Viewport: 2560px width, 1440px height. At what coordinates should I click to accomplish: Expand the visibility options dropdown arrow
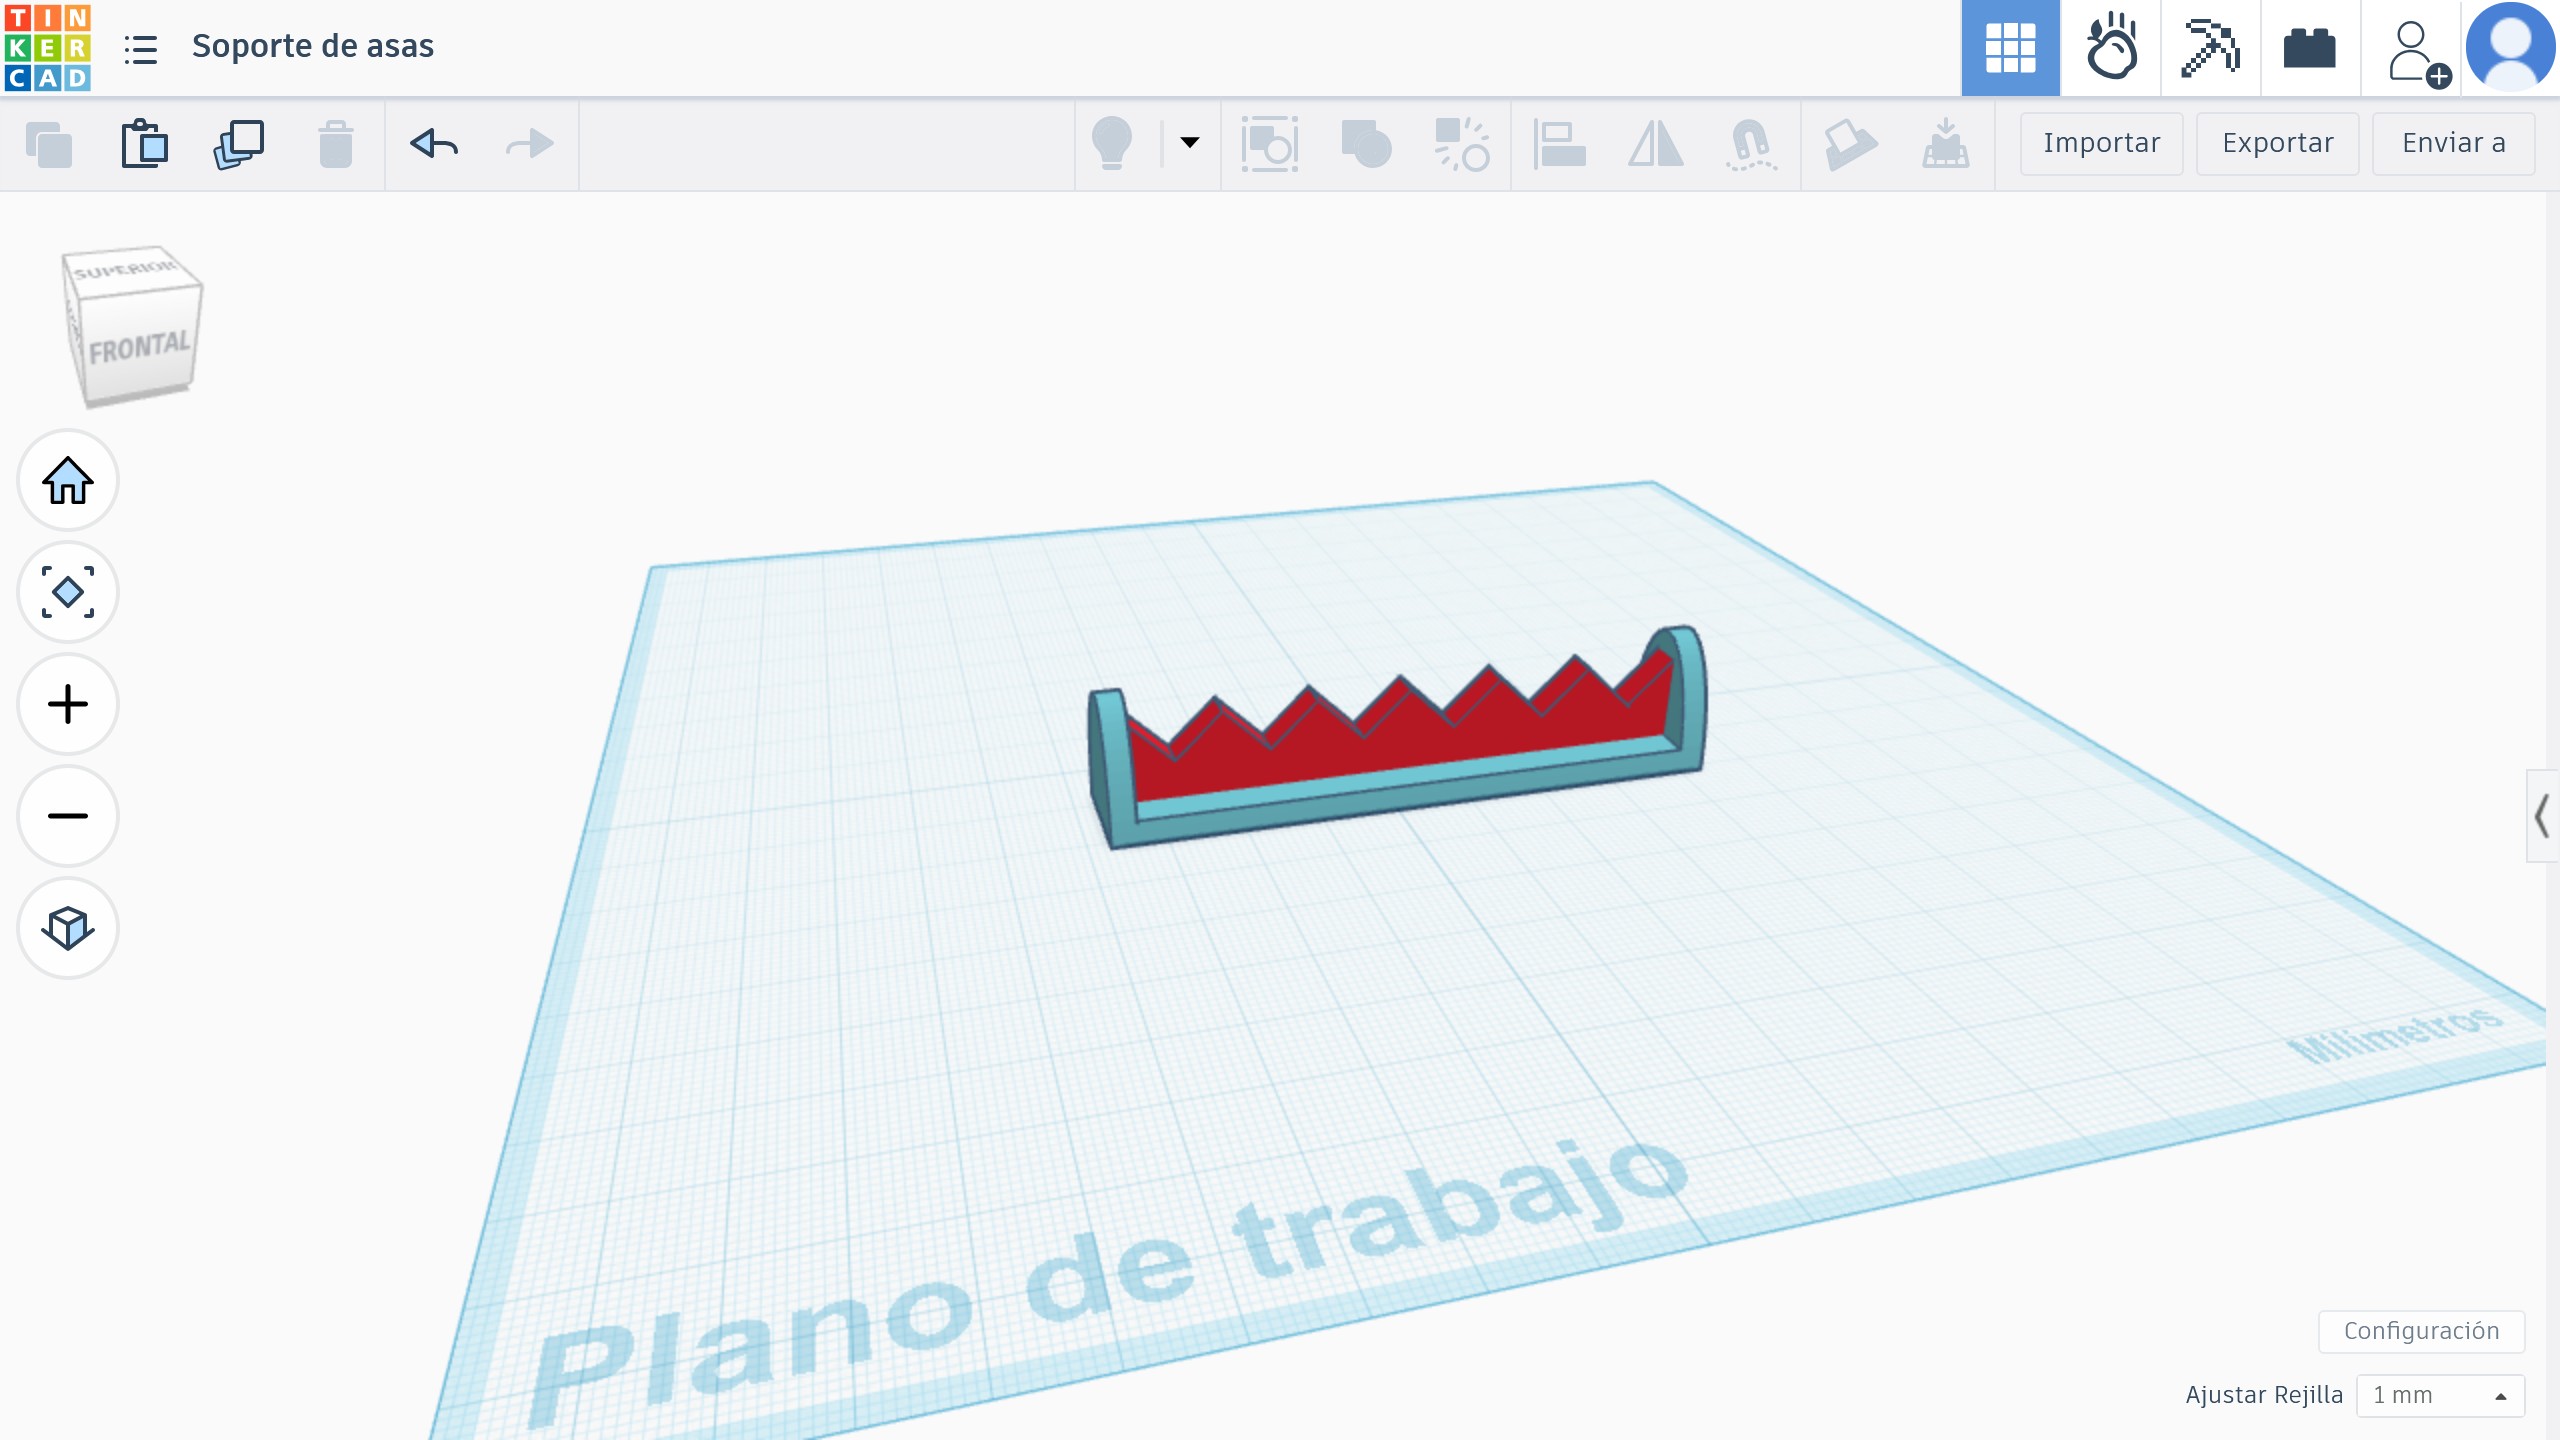pyautogui.click(x=1190, y=143)
